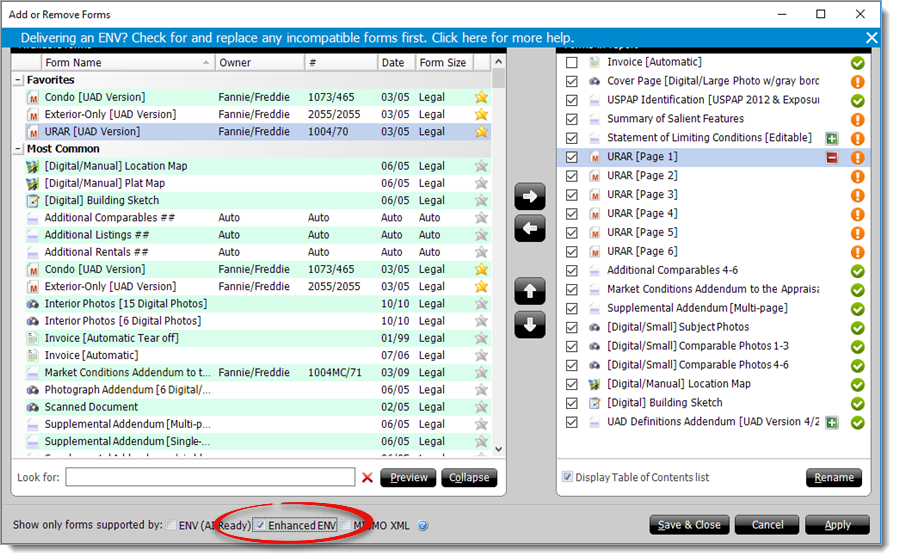Move selected form down with down arrow
The image size is (897, 560).
529,324
